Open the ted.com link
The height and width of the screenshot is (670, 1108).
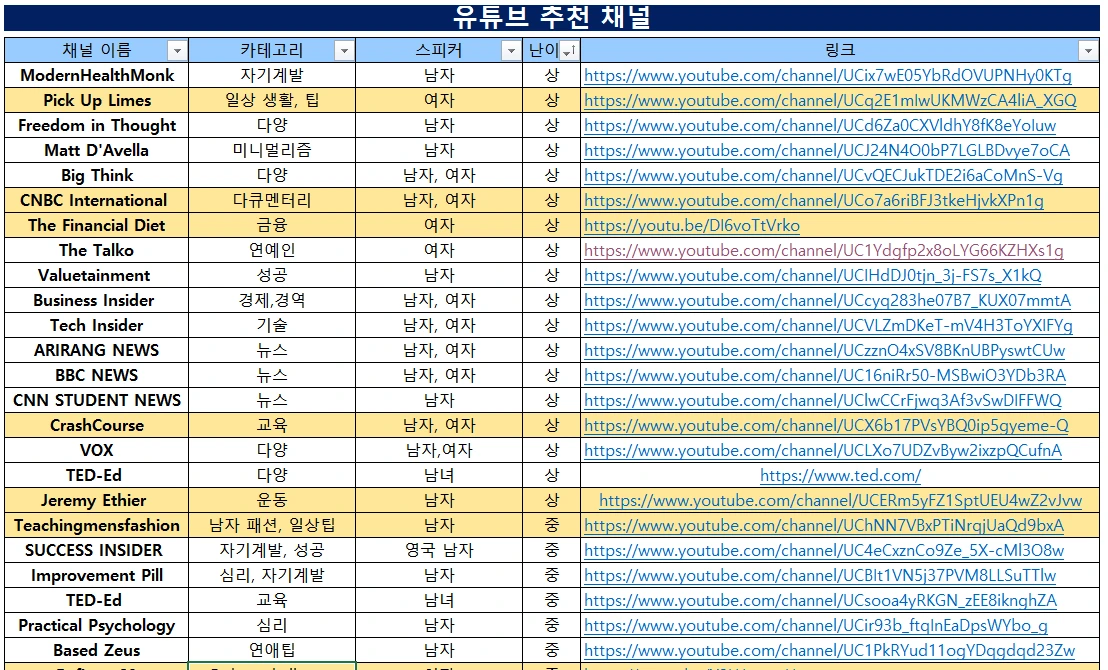click(840, 476)
